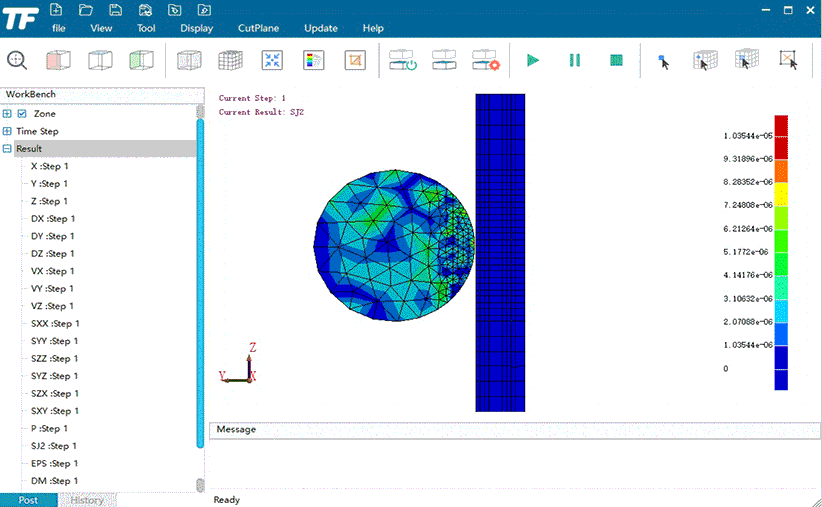This screenshot has width=822, height=507.
Task: Toggle the Zone checkbox
Action: [x=21, y=114]
